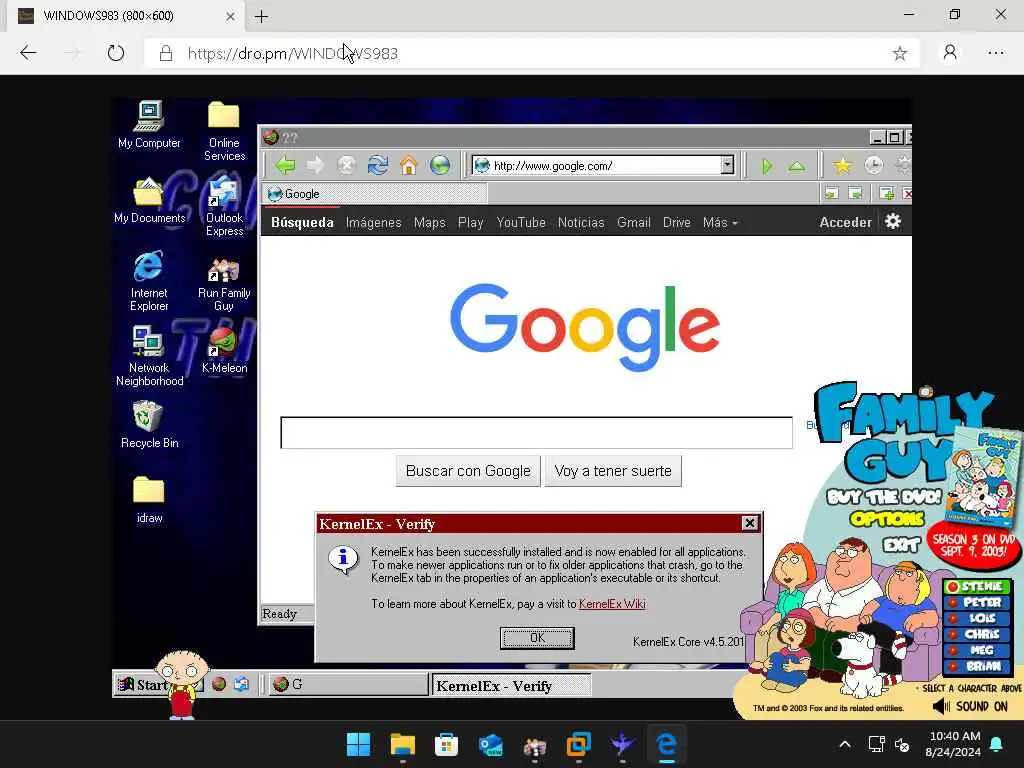Viewport: 1024px width, 768px height.
Task: Open Drive in Google navigation bar
Action: (x=677, y=223)
